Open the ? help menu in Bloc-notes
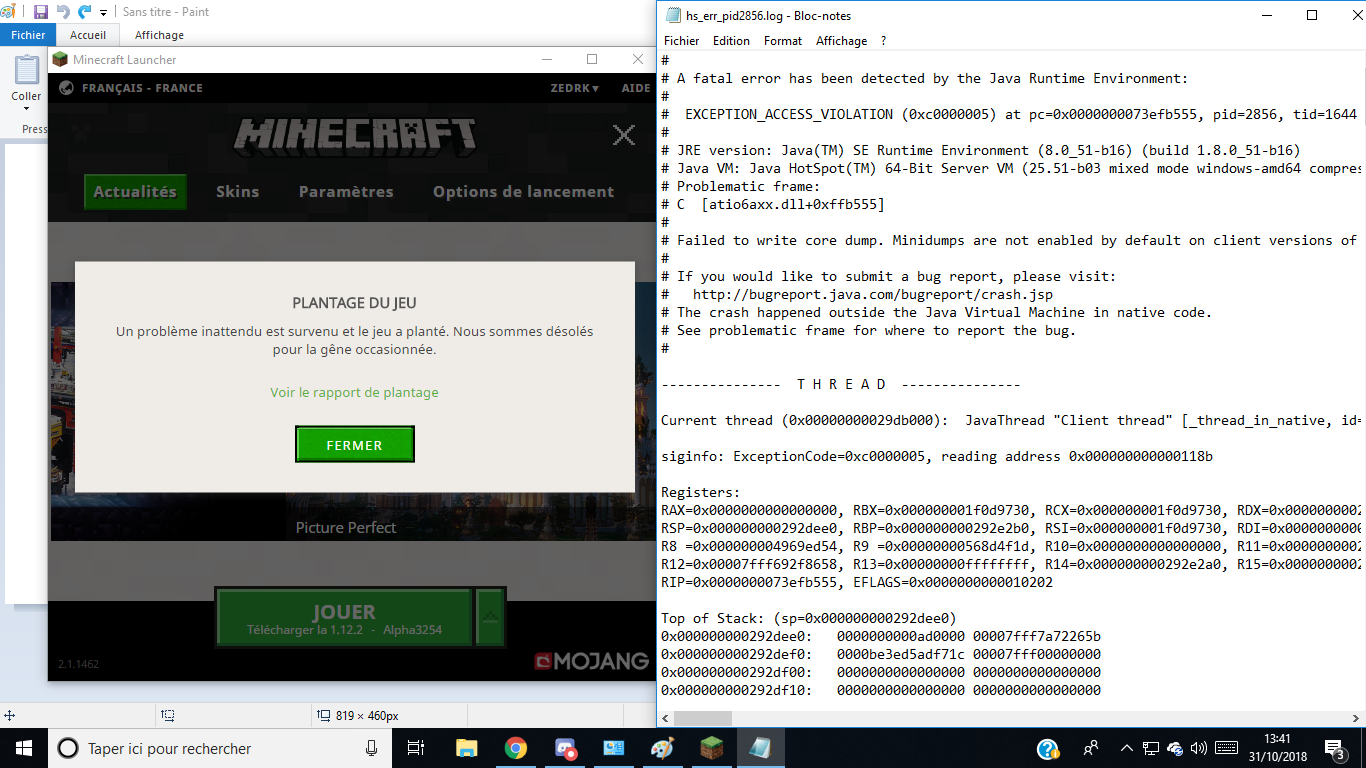Image resolution: width=1366 pixels, height=768 pixels. click(883, 41)
